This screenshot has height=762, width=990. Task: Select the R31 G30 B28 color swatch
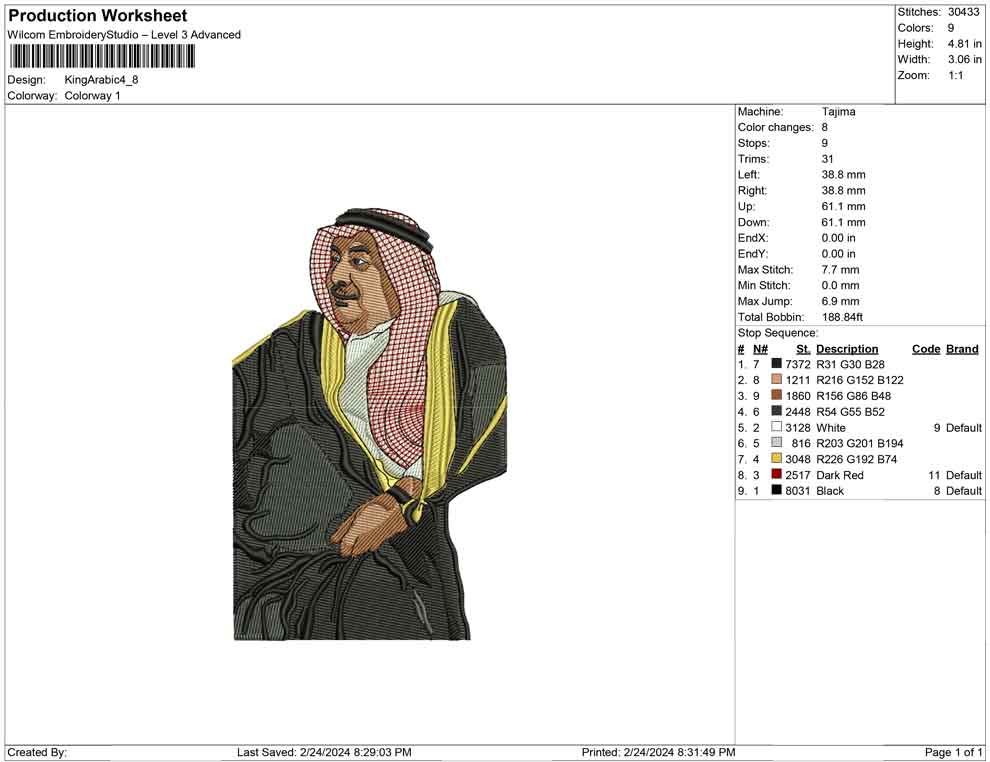(777, 364)
